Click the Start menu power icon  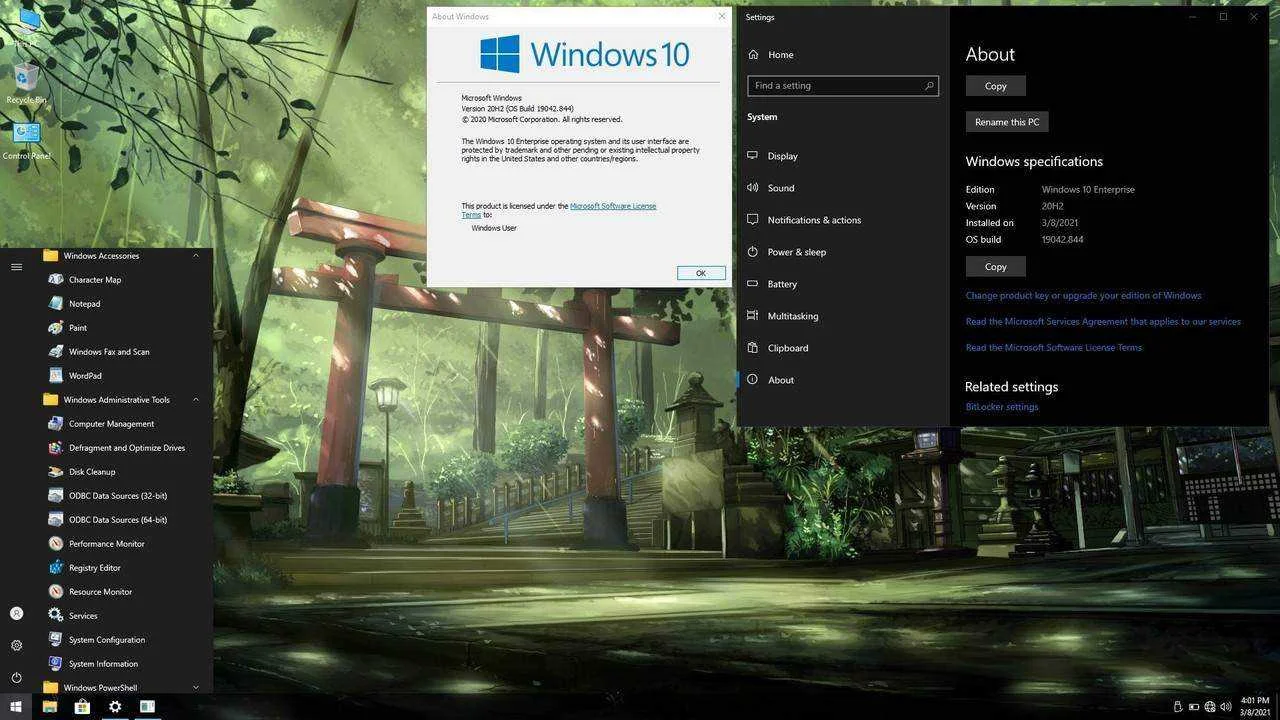(x=16, y=677)
